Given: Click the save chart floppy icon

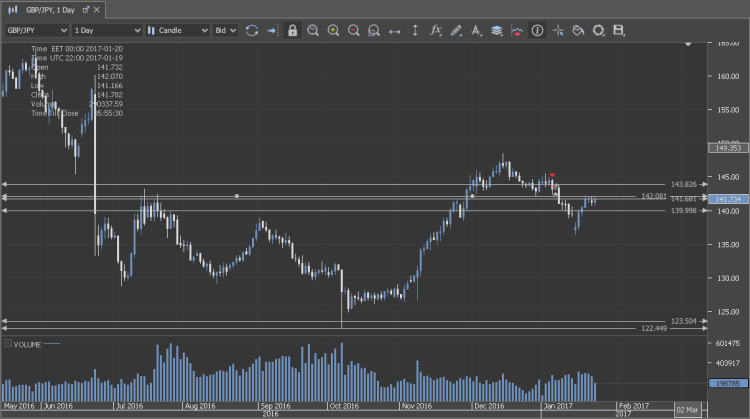Looking at the screenshot, I should point(619,31).
